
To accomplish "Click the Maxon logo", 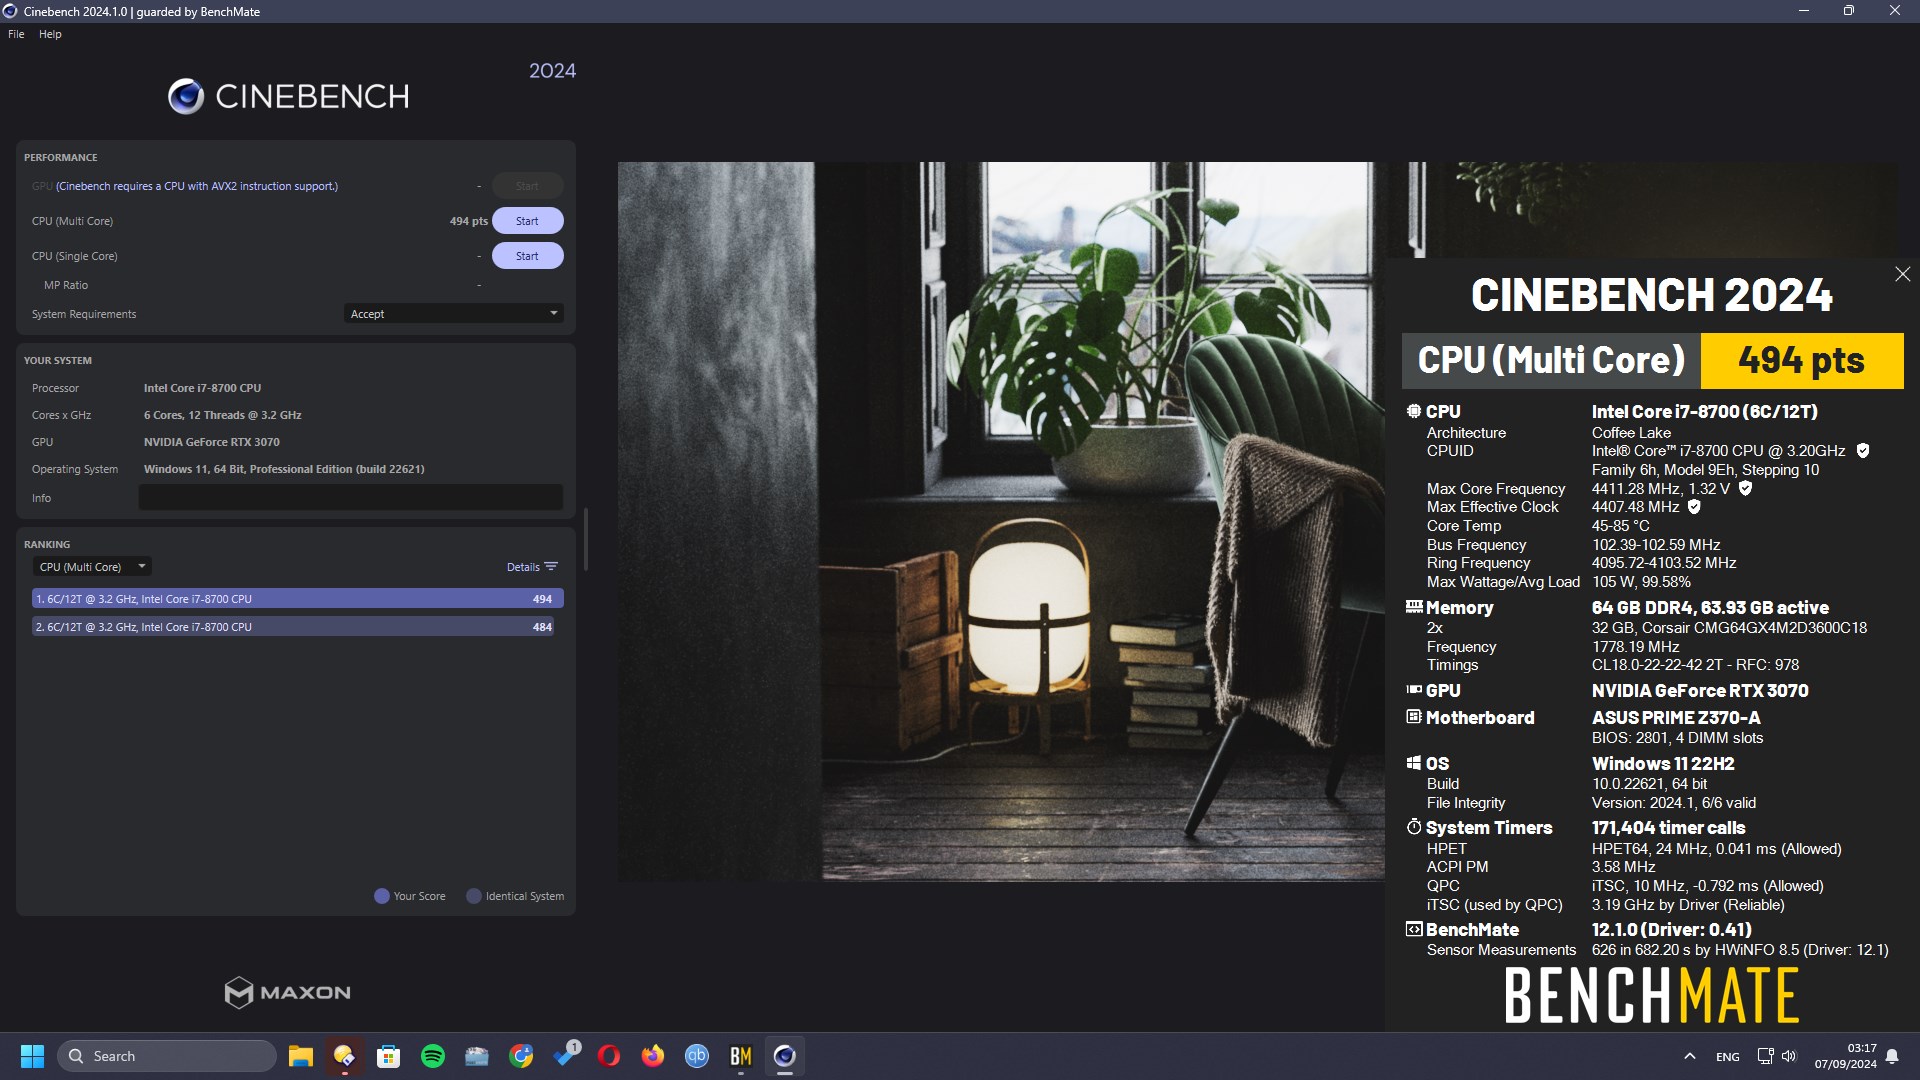I will (288, 992).
